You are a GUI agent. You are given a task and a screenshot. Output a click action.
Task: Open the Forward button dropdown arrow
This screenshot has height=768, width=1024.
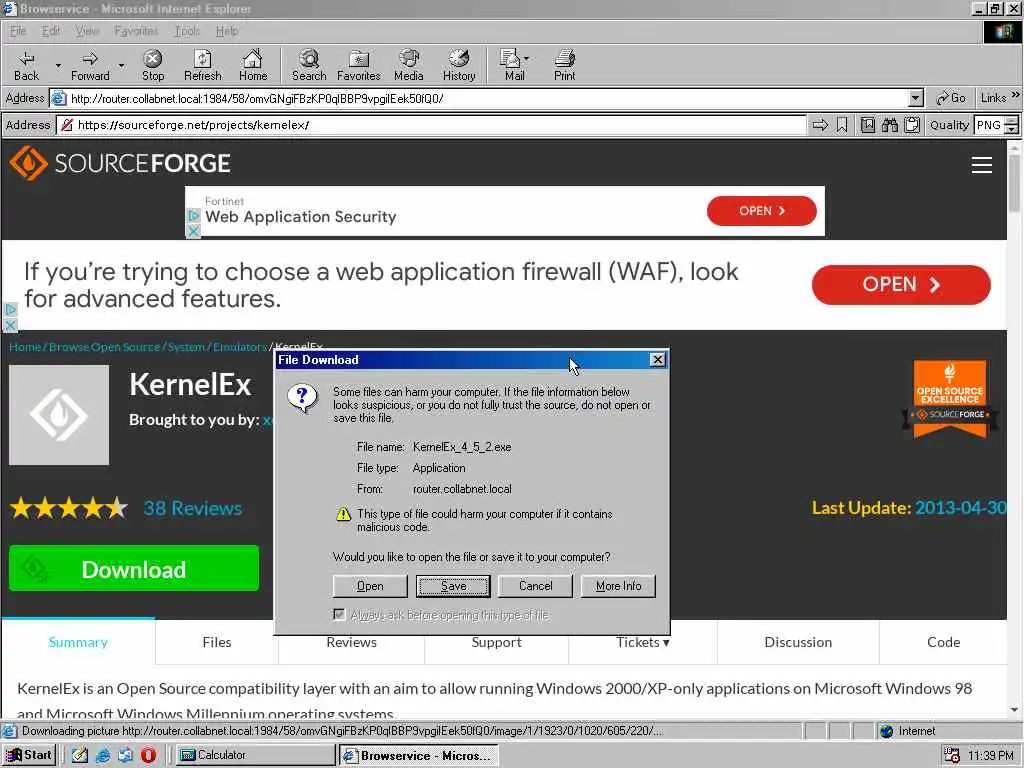[x=121, y=65]
